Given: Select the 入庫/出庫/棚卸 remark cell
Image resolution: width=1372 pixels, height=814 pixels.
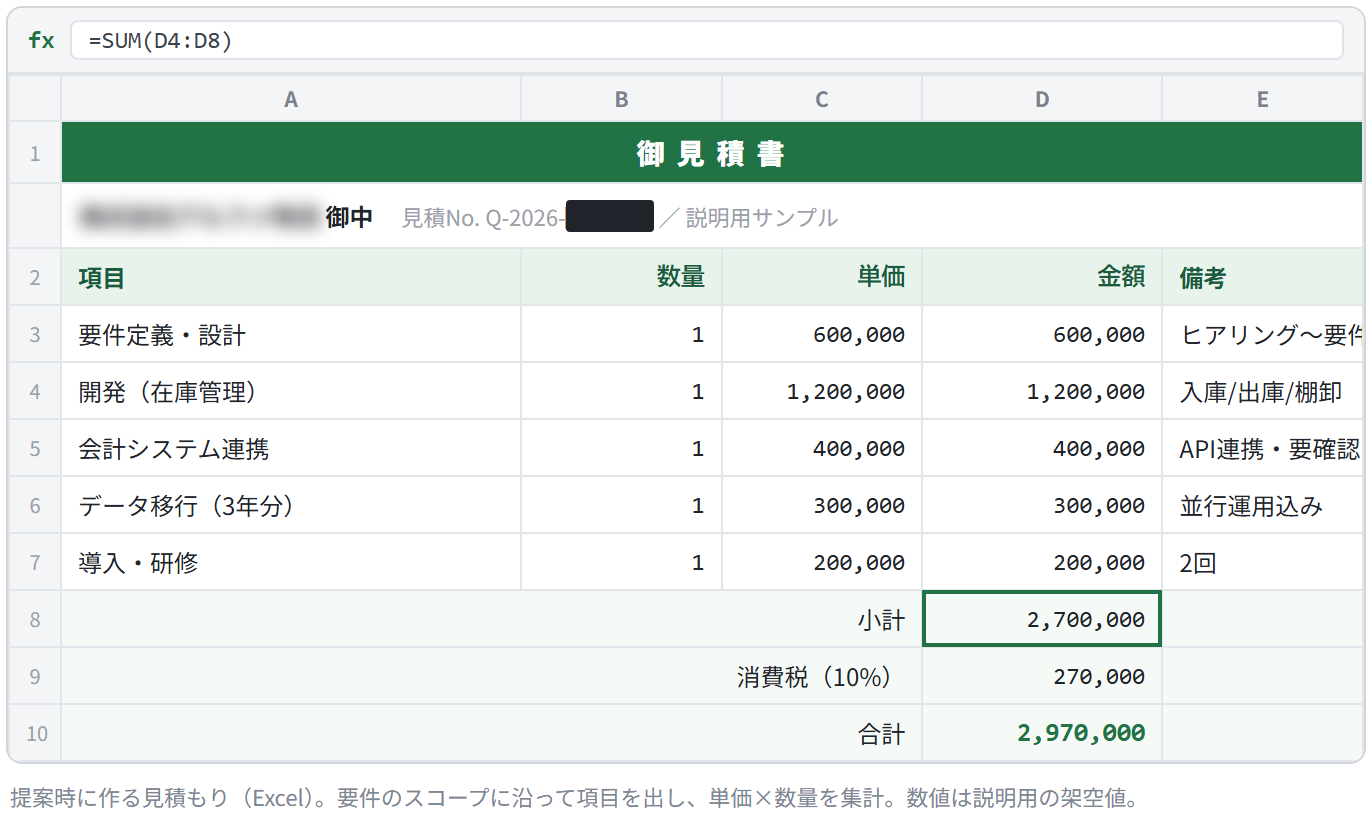Looking at the screenshot, I should click(1263, 391).
